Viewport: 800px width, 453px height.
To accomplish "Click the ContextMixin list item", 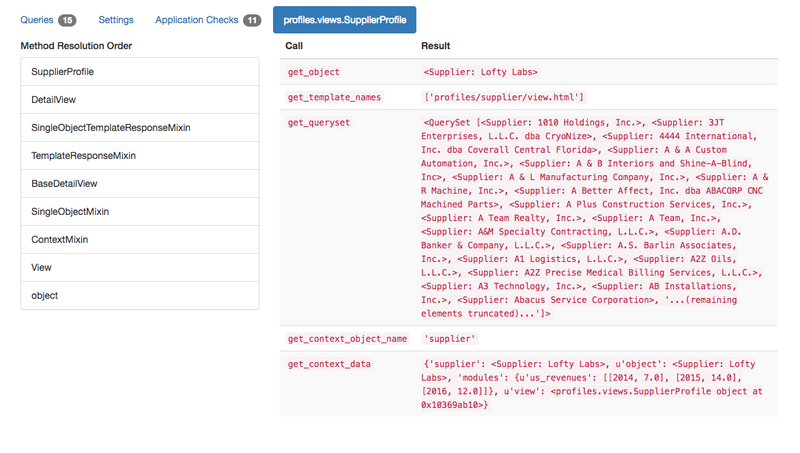I will pyautogui.click(x=139, y=240).
